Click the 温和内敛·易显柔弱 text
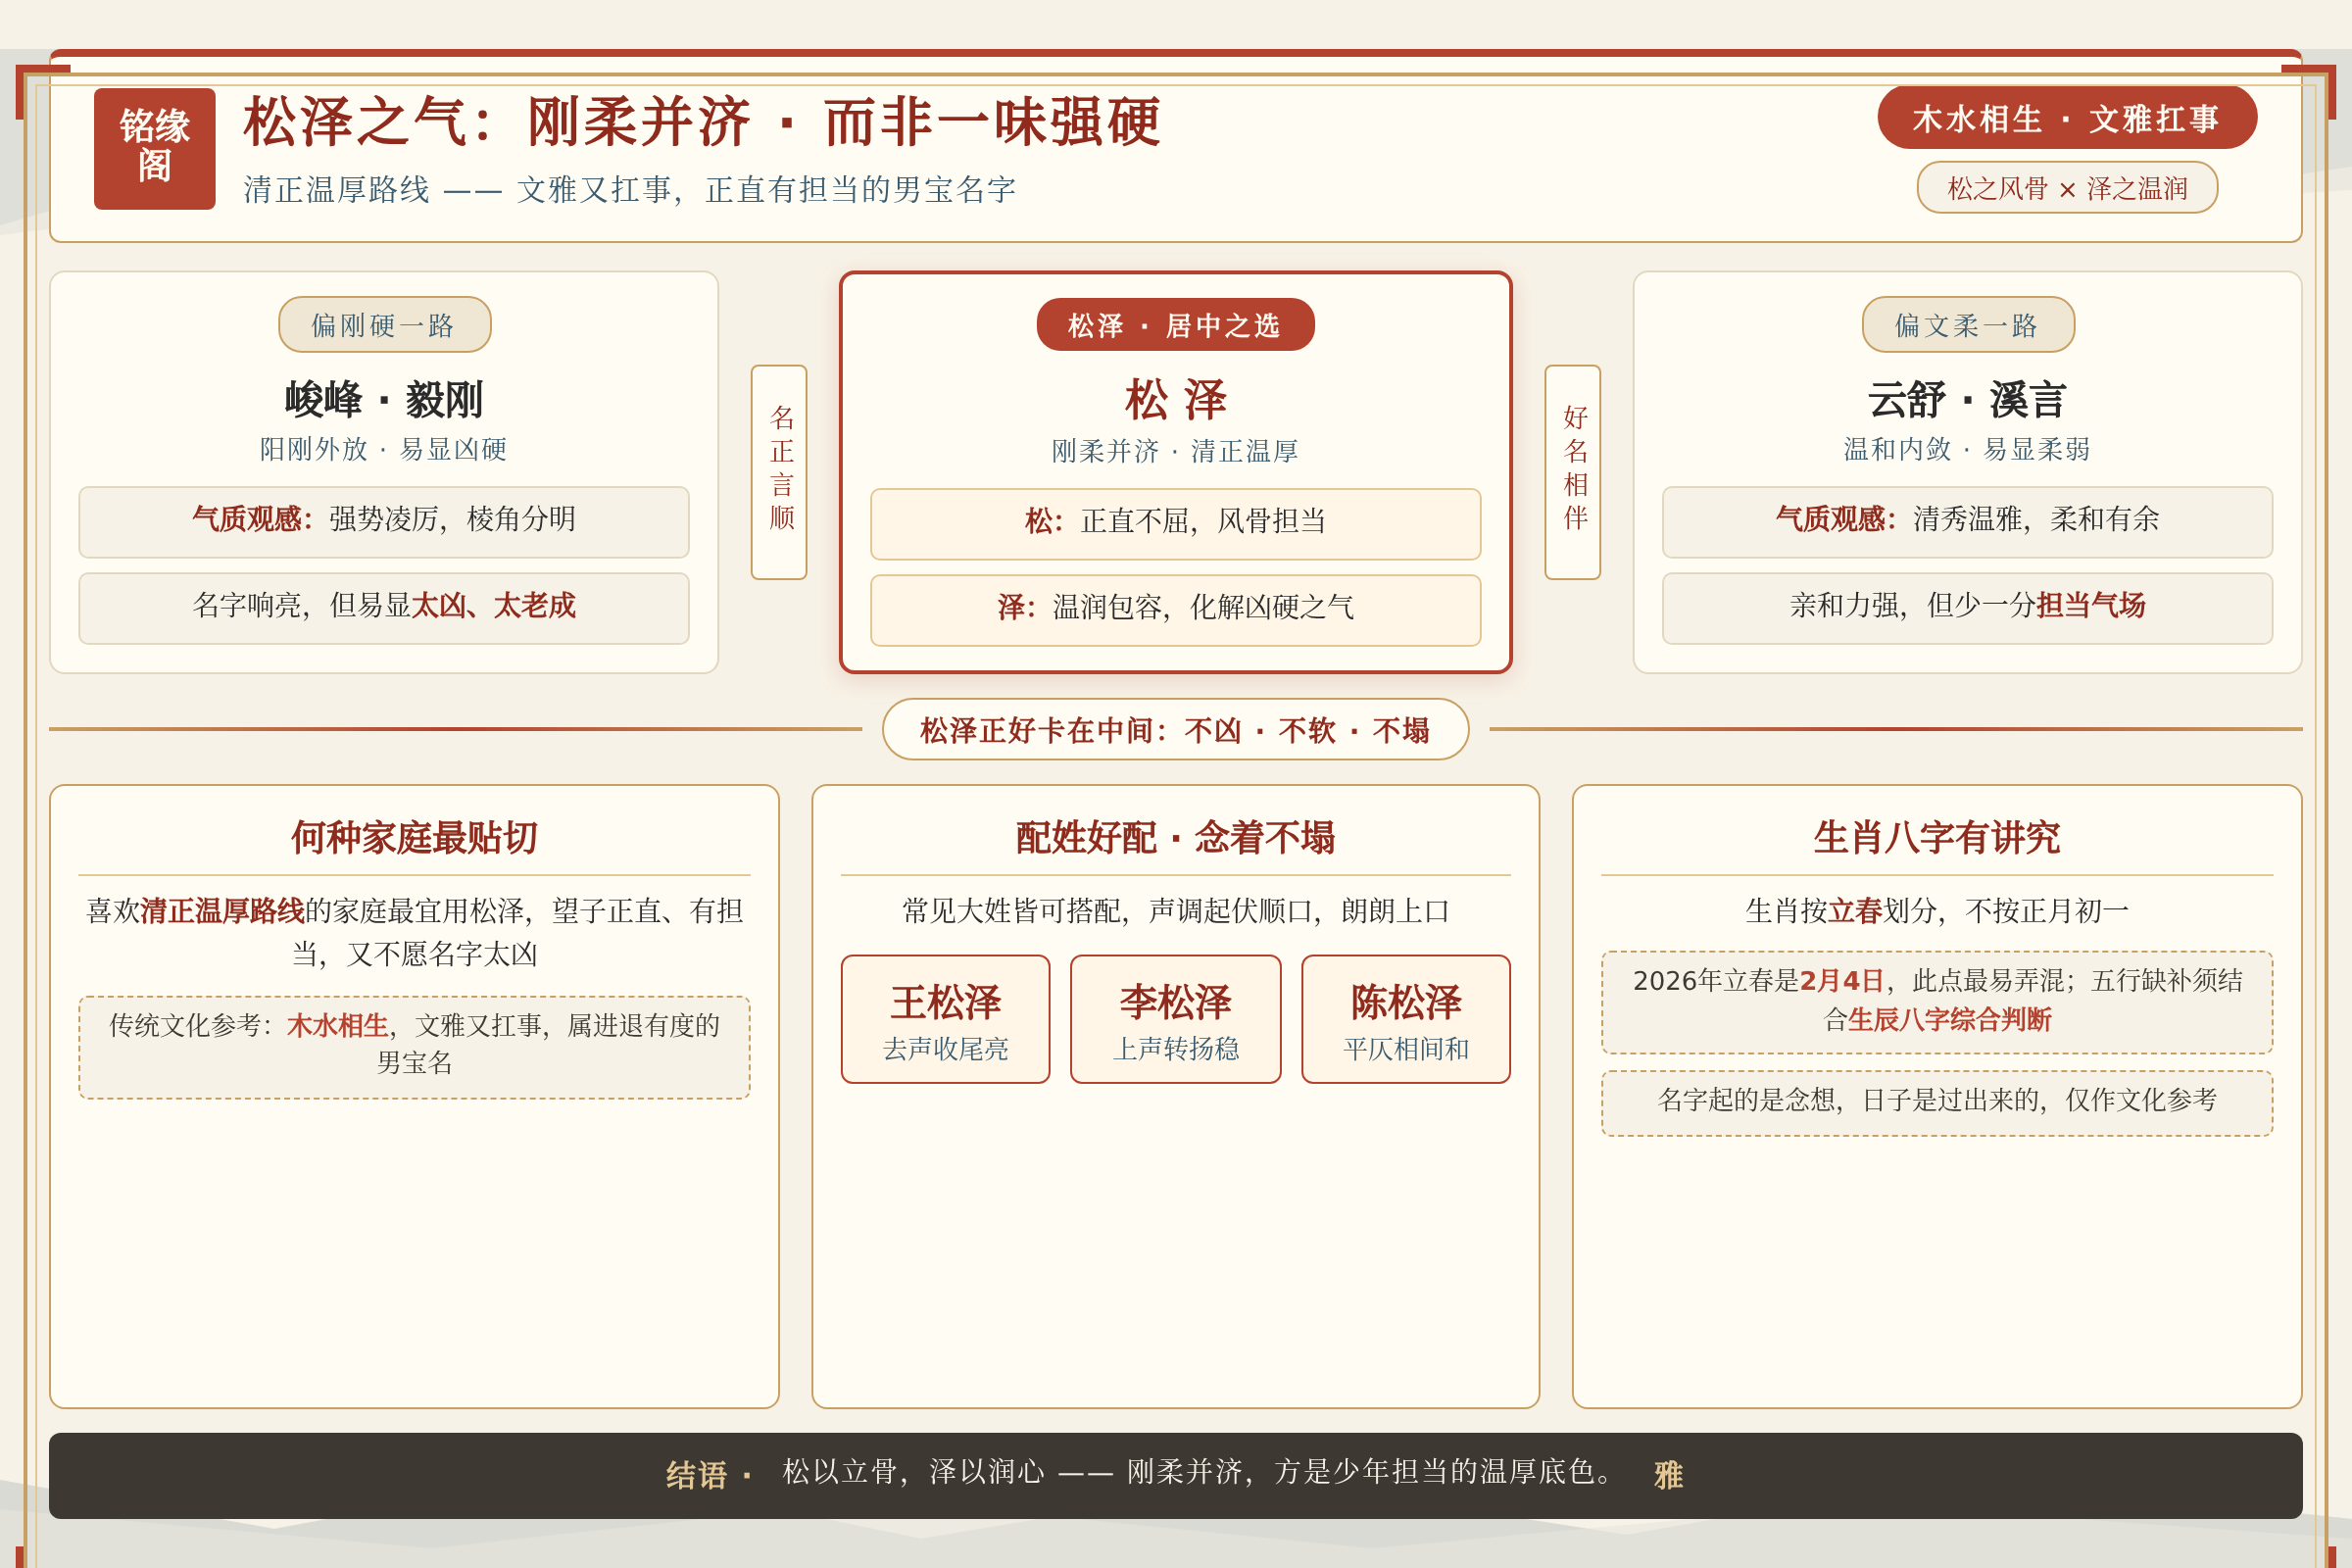Viewport: 2352px width, 1568px height. 1967,449
